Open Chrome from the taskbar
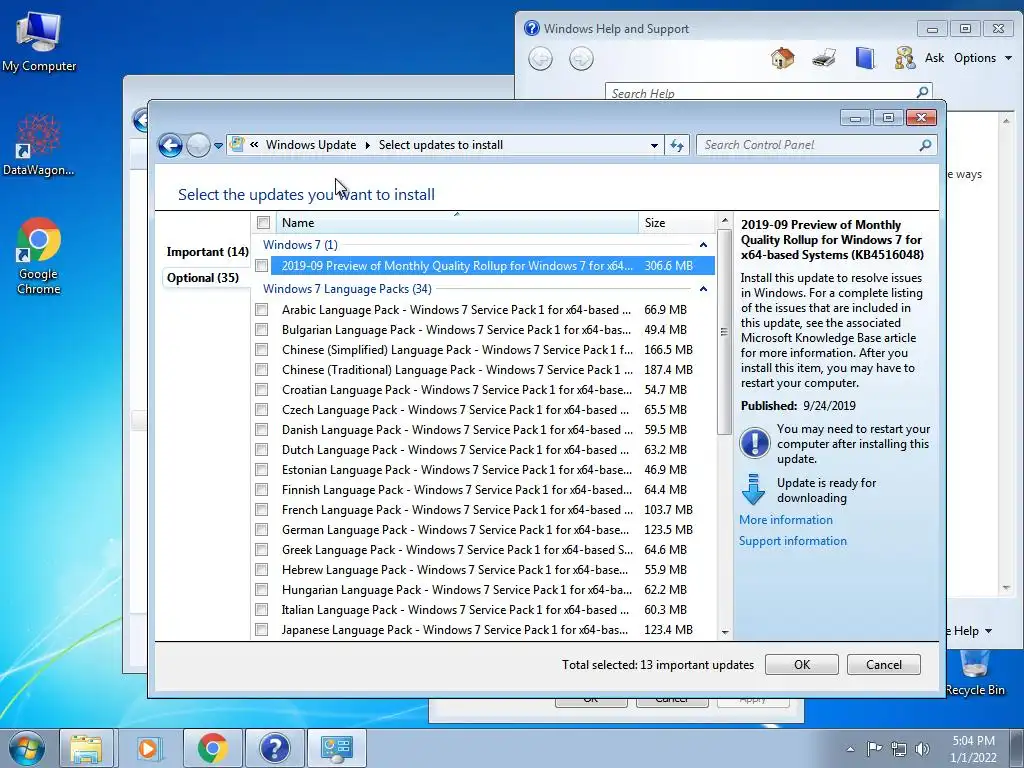This screenshot has height=768, width=1024. (x=212, y=748)
